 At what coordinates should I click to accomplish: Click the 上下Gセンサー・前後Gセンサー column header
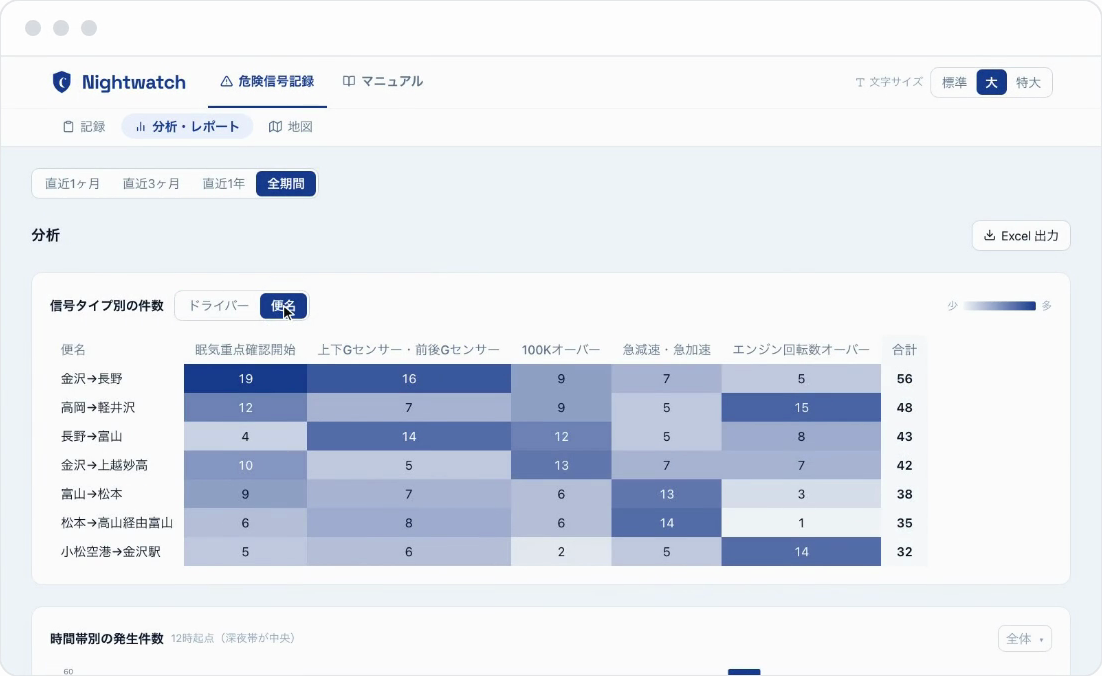(x=408, y=349)
